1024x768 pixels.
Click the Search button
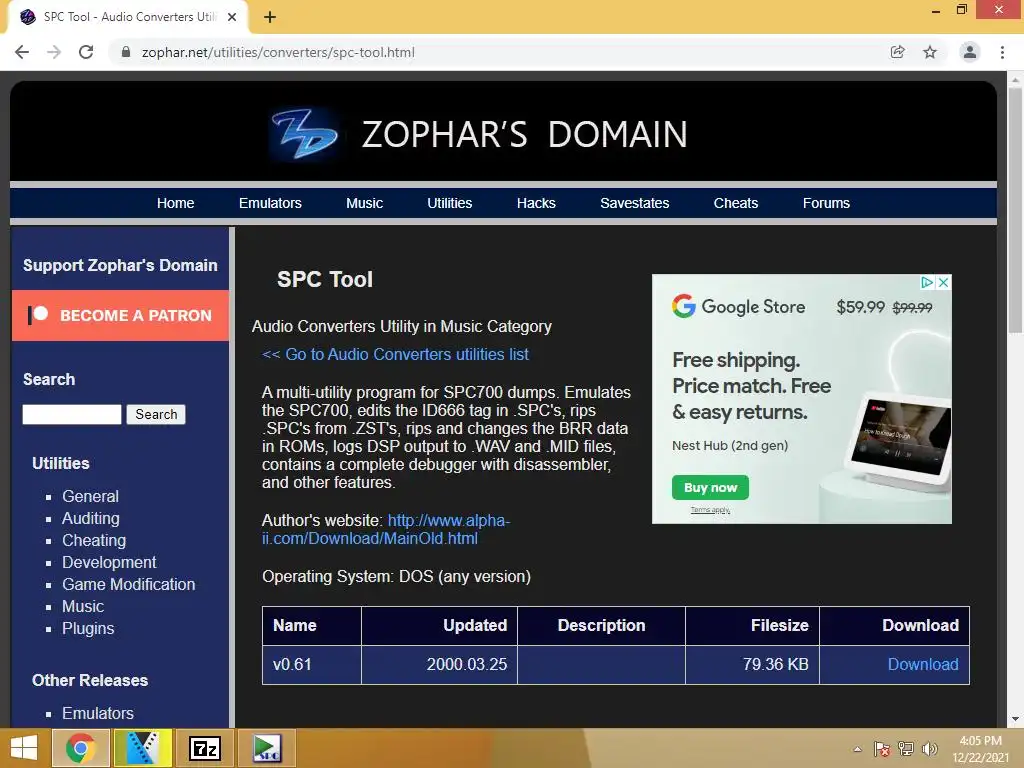pyautogui.click(x=156, y=414)
